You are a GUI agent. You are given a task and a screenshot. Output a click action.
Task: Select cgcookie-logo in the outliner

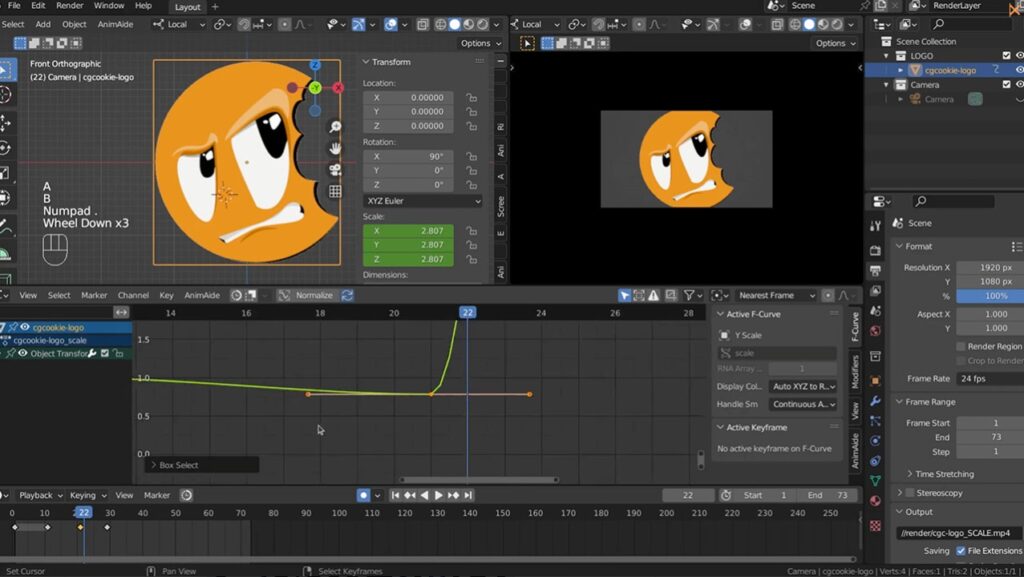pos(950,70)
